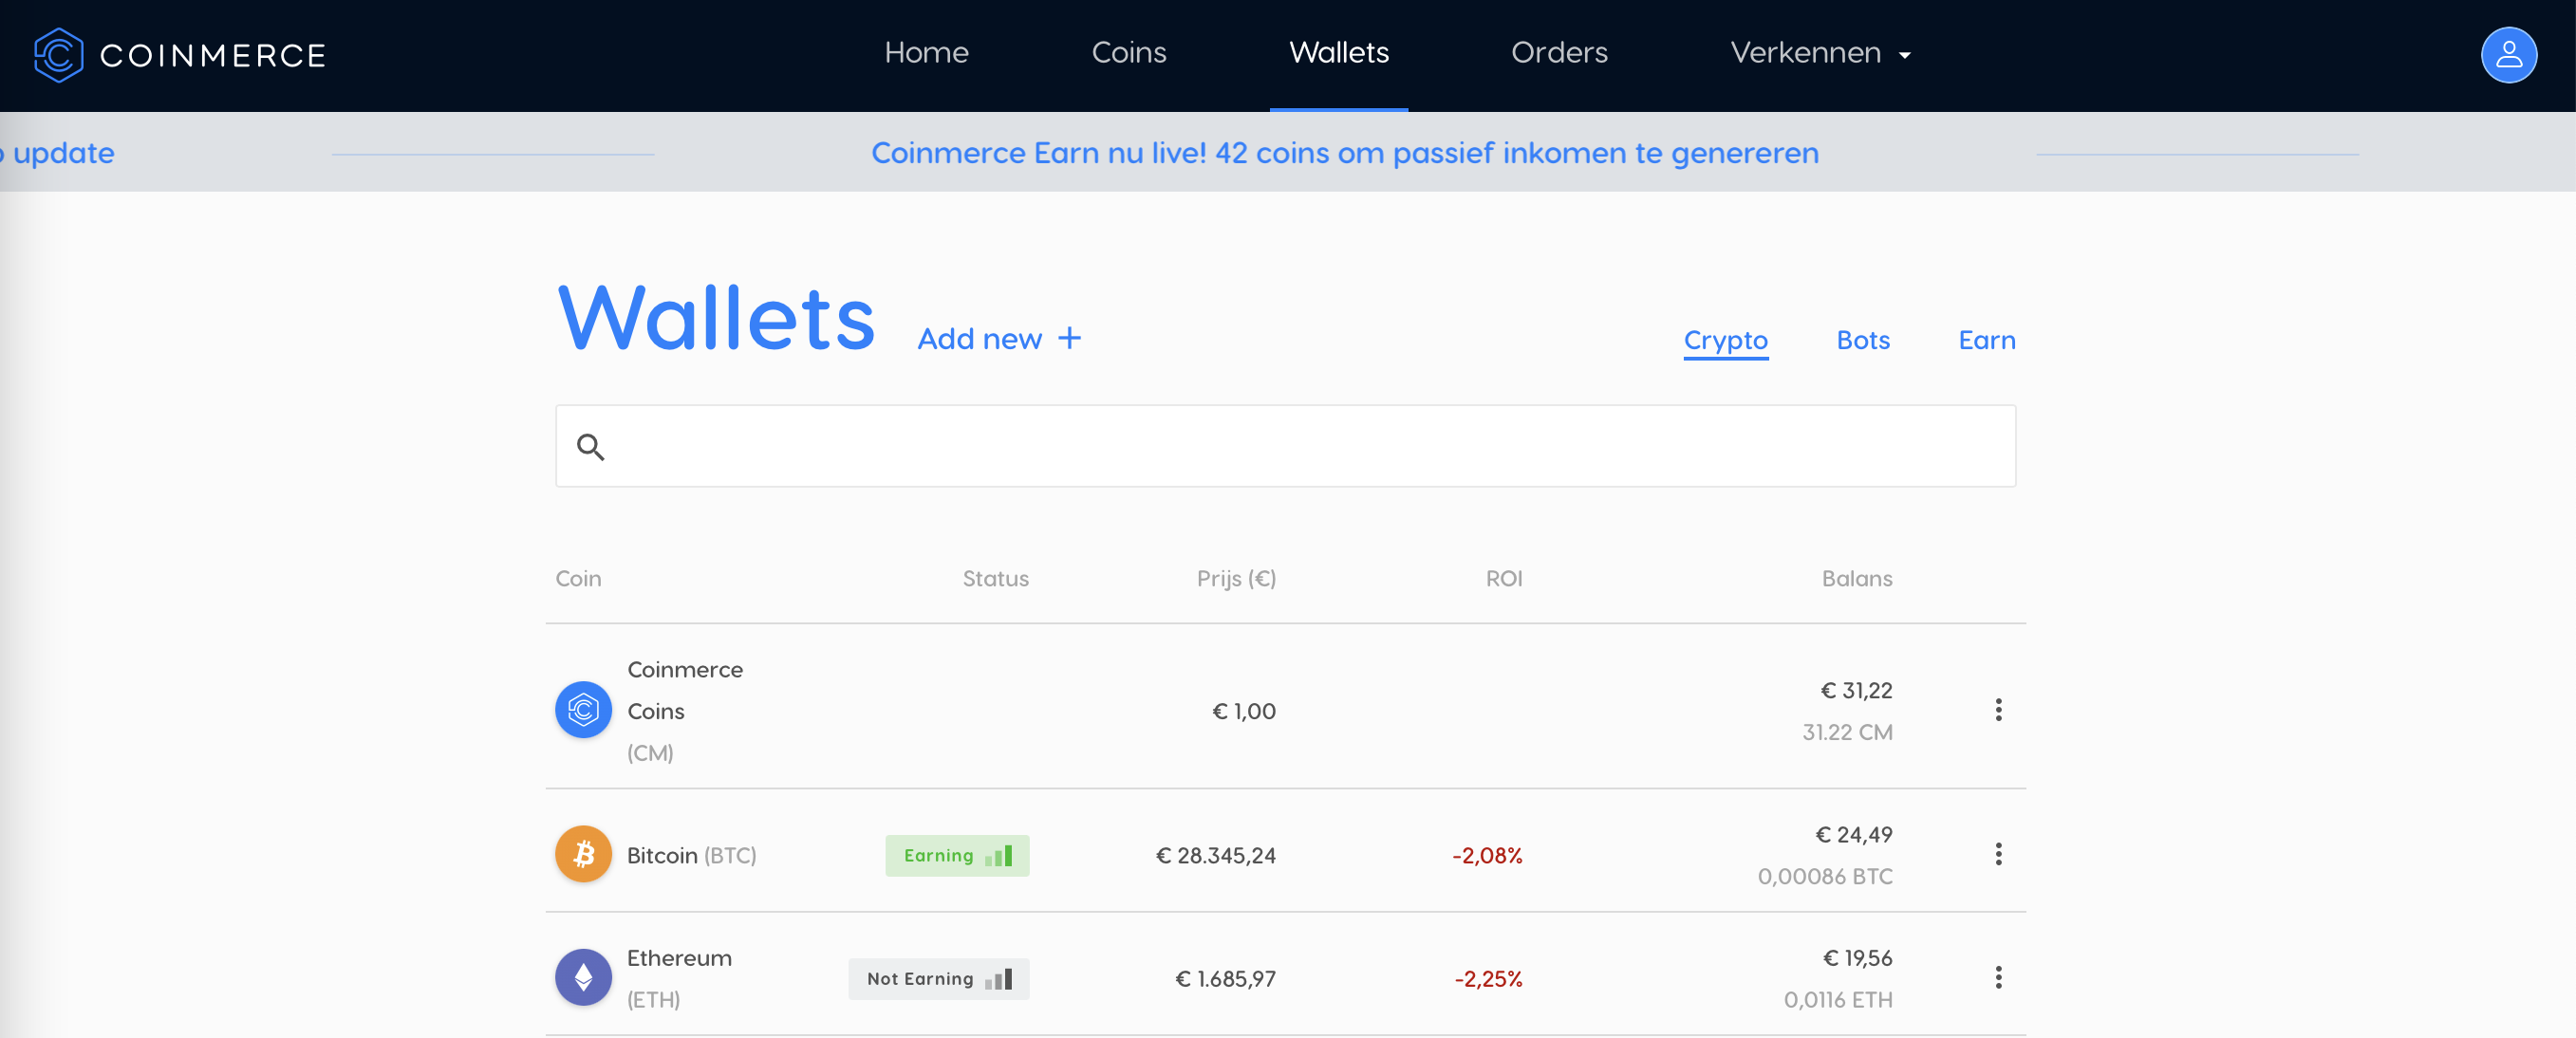Image resolution: width=2576 pixels, height=1038 pixels.
Task: Click the Ethereum coin icon
Action: (x=583, y=977)
